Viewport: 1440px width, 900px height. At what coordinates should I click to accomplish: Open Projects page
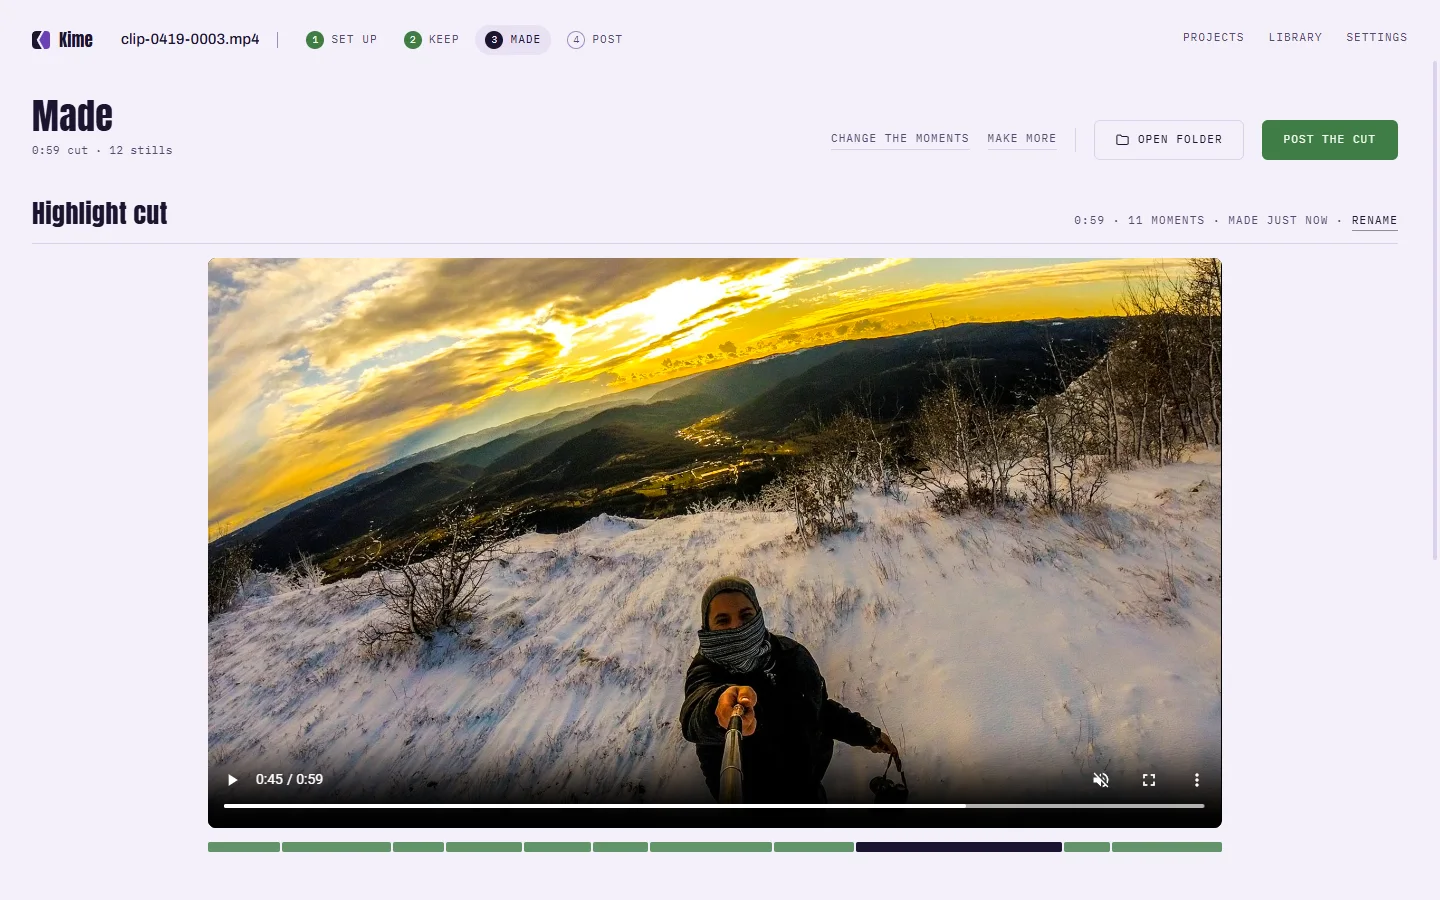tap(1213, 38)
